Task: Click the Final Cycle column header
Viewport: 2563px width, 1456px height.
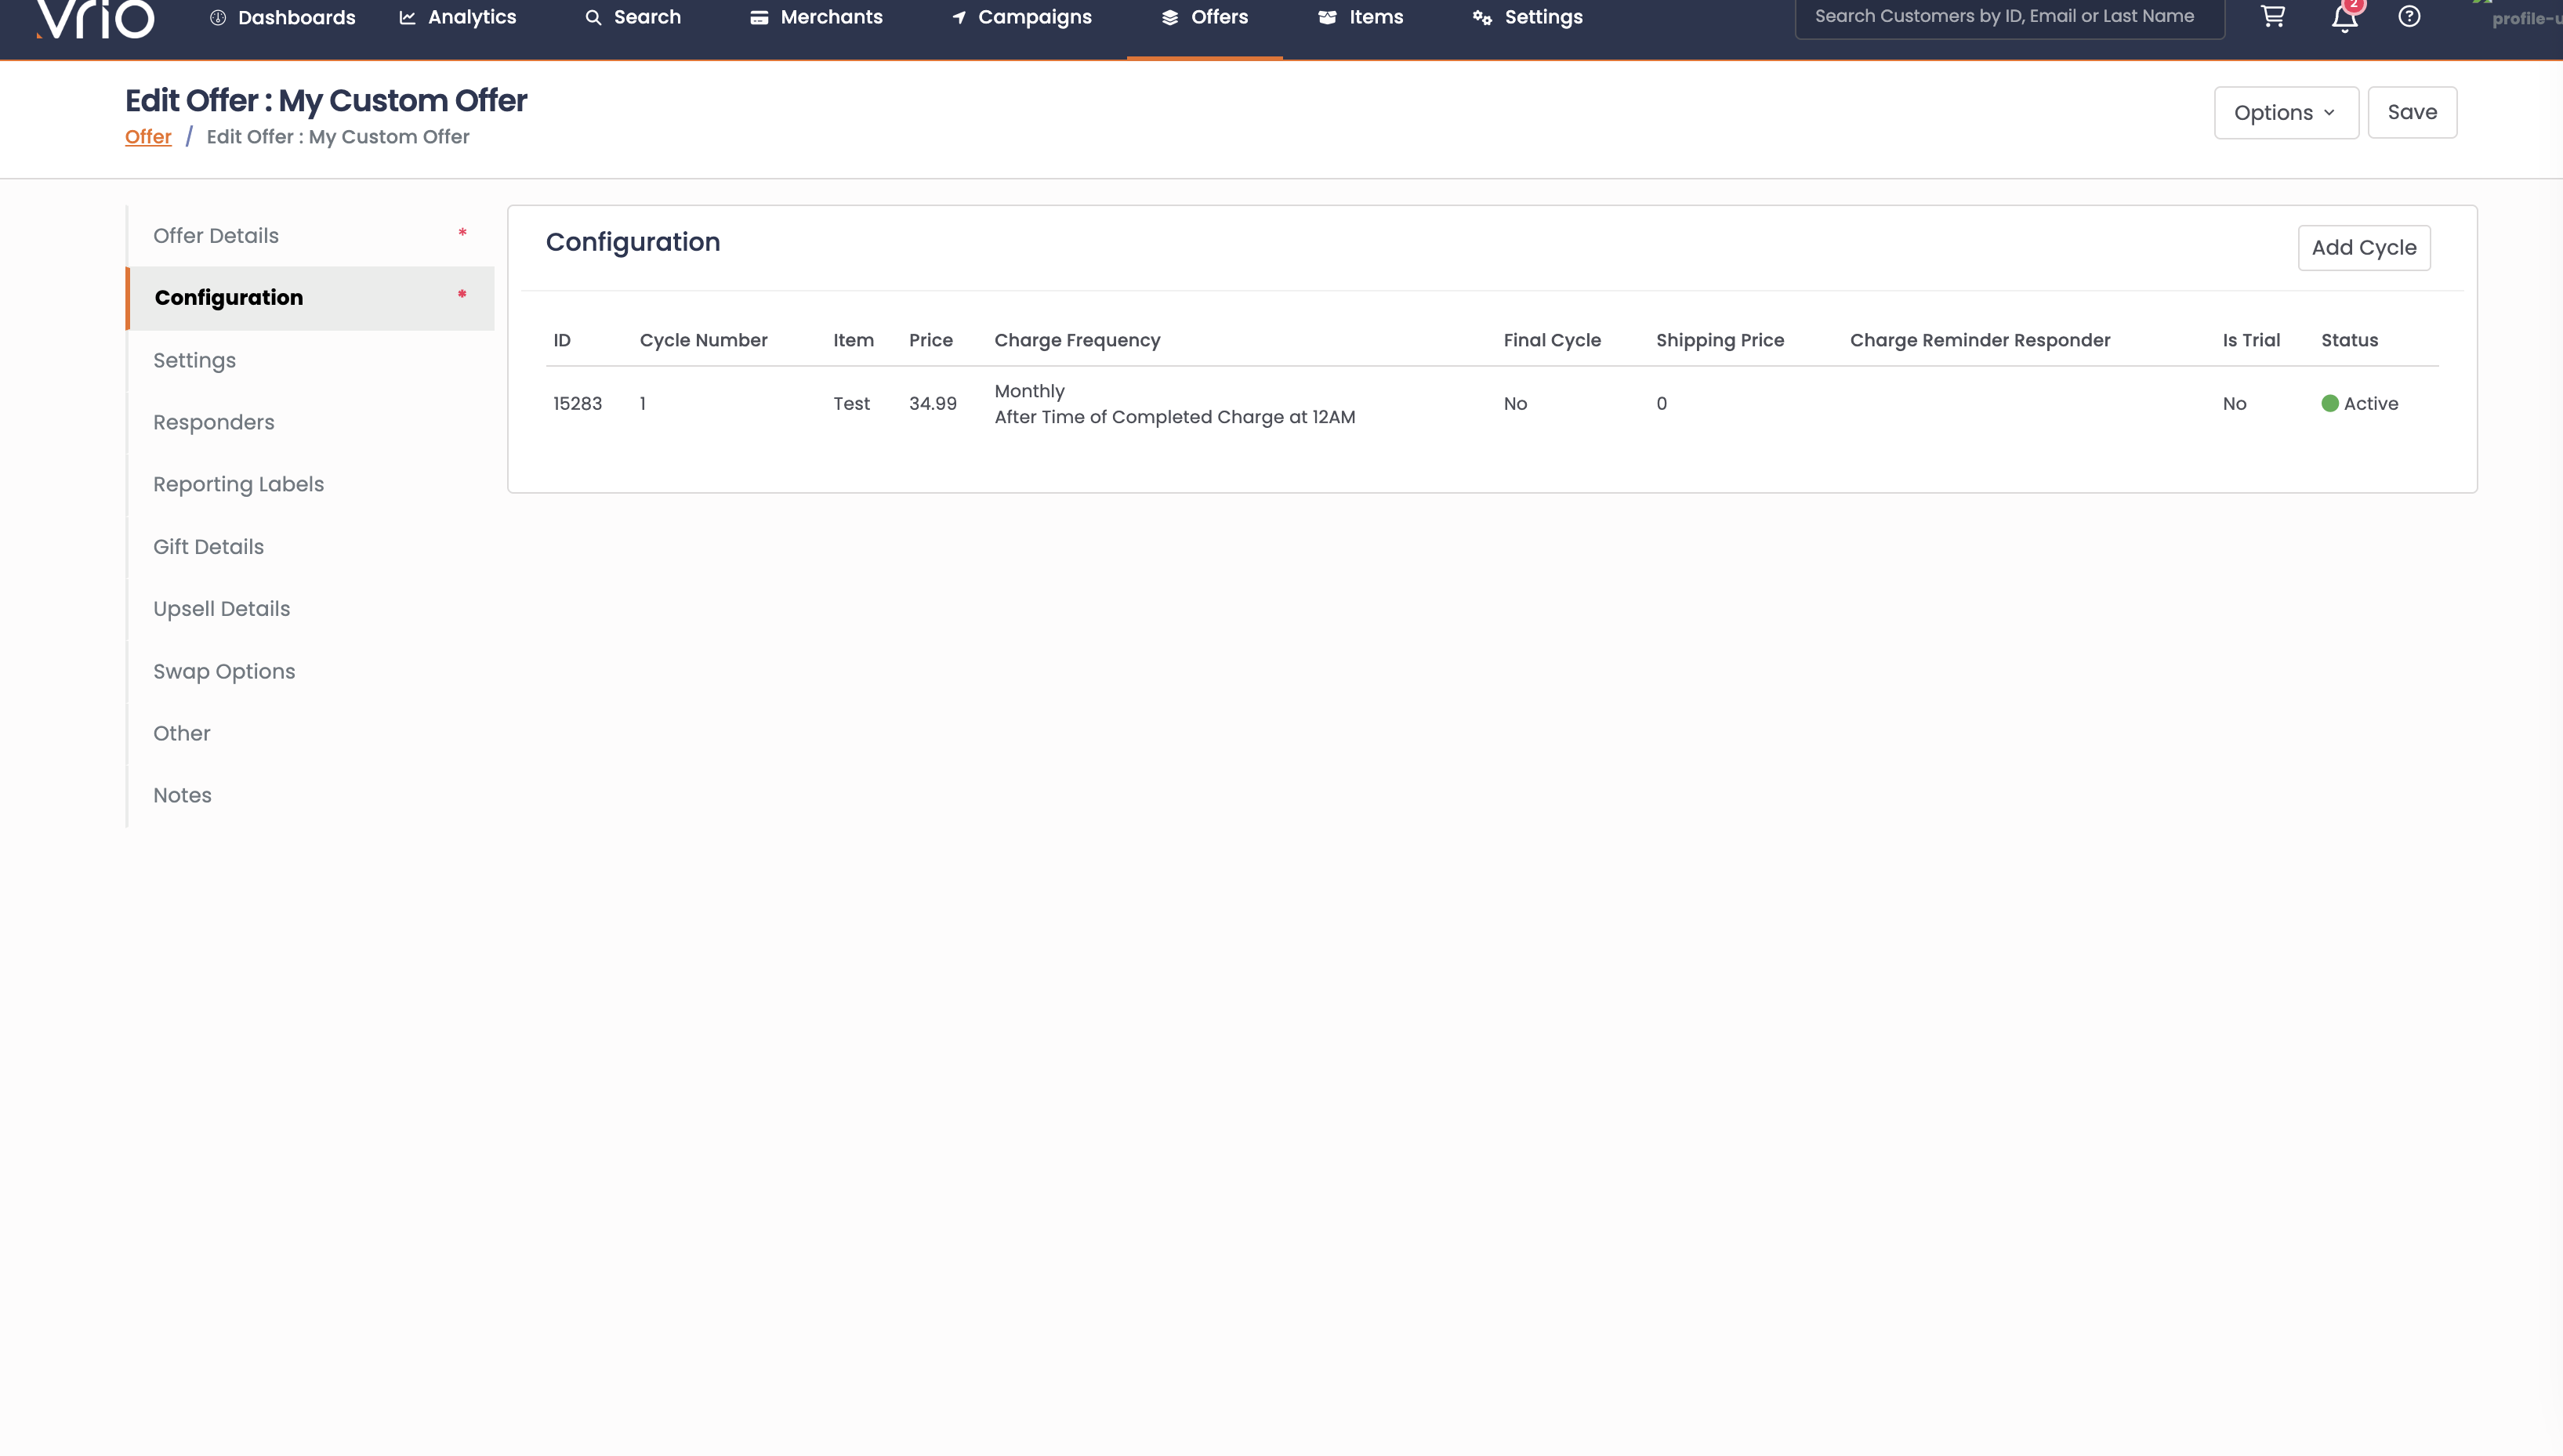Action: pyautogui.click(x=1552, y=340)
